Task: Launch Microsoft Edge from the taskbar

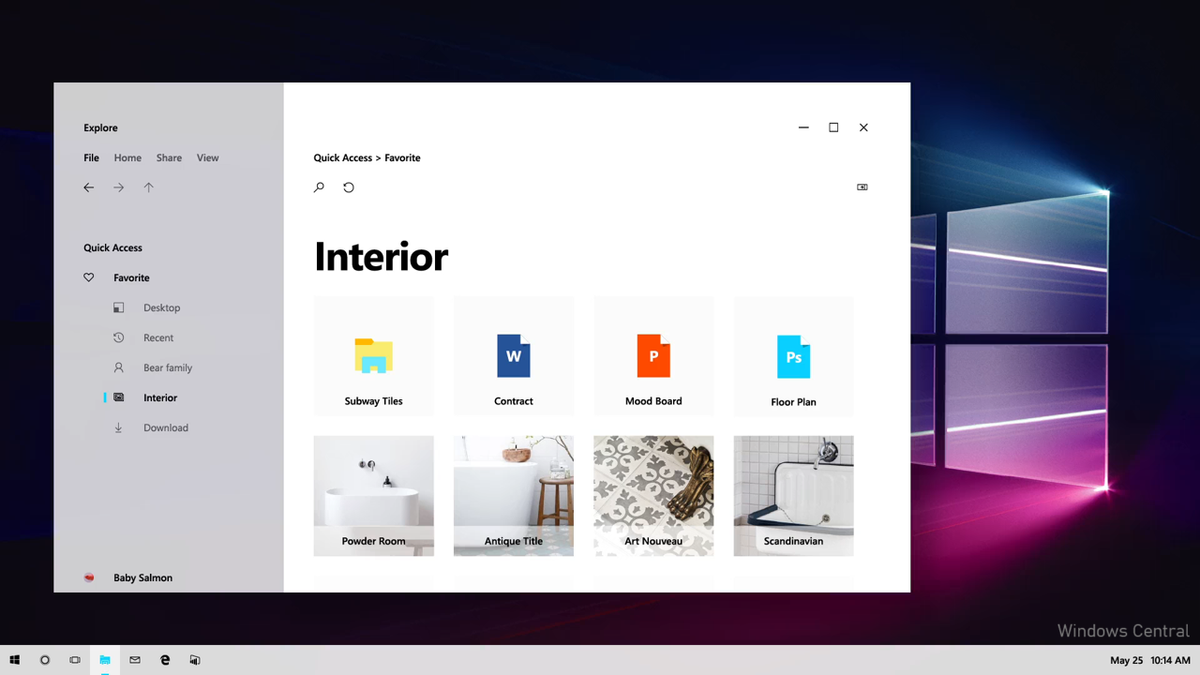Action: [165, 660]
